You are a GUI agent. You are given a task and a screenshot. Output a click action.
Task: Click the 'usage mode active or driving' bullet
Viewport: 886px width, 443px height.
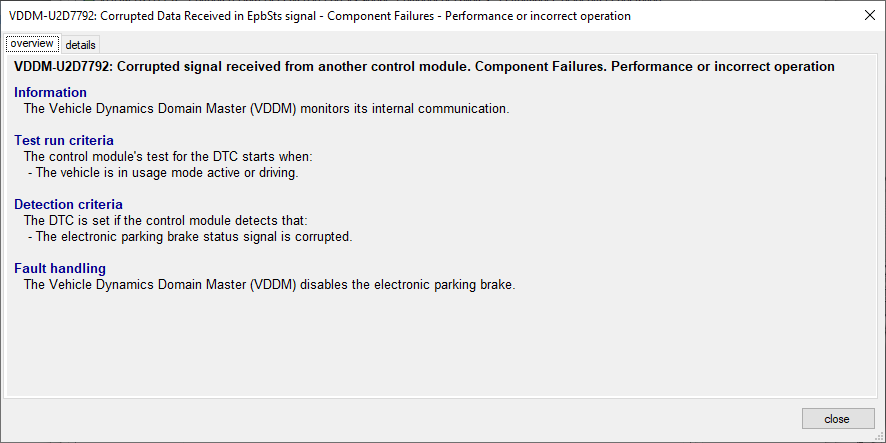coord(163,173)
